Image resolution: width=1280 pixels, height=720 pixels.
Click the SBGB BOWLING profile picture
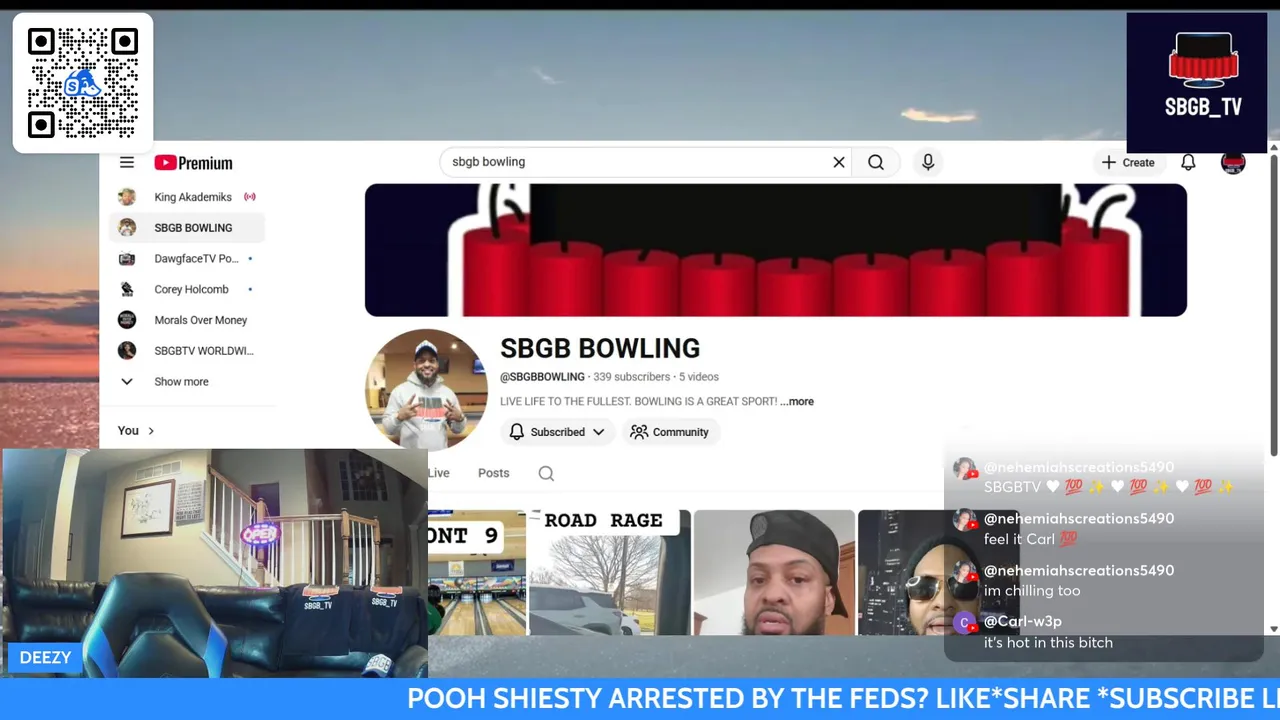[426, 390]
